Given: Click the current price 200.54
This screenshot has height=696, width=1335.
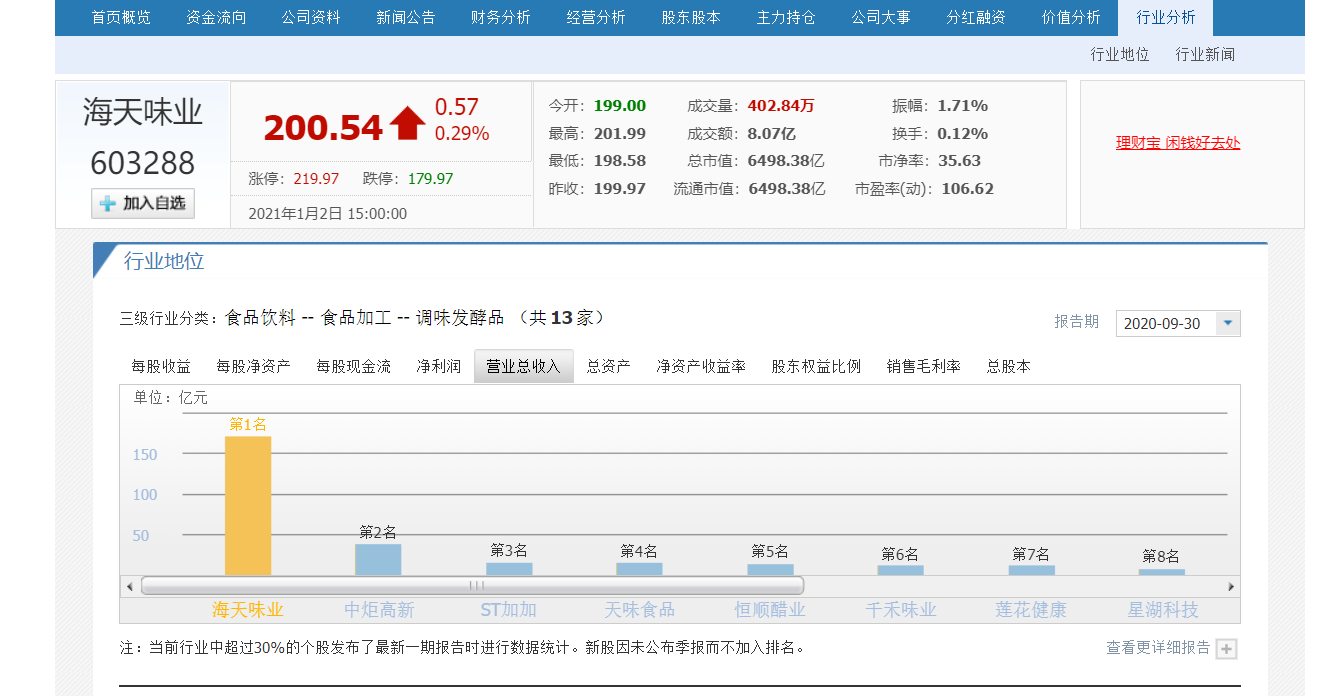Looking at the screenshot, I should point(323,127).
